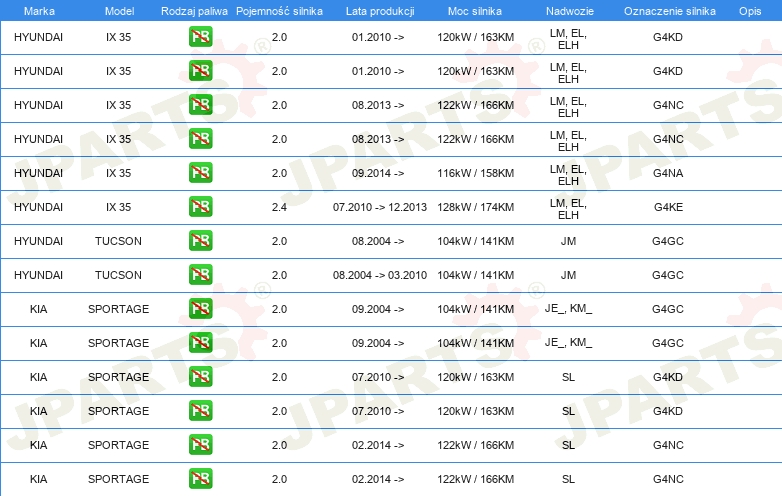Click the Moc silnika column header

coord(475,10)
